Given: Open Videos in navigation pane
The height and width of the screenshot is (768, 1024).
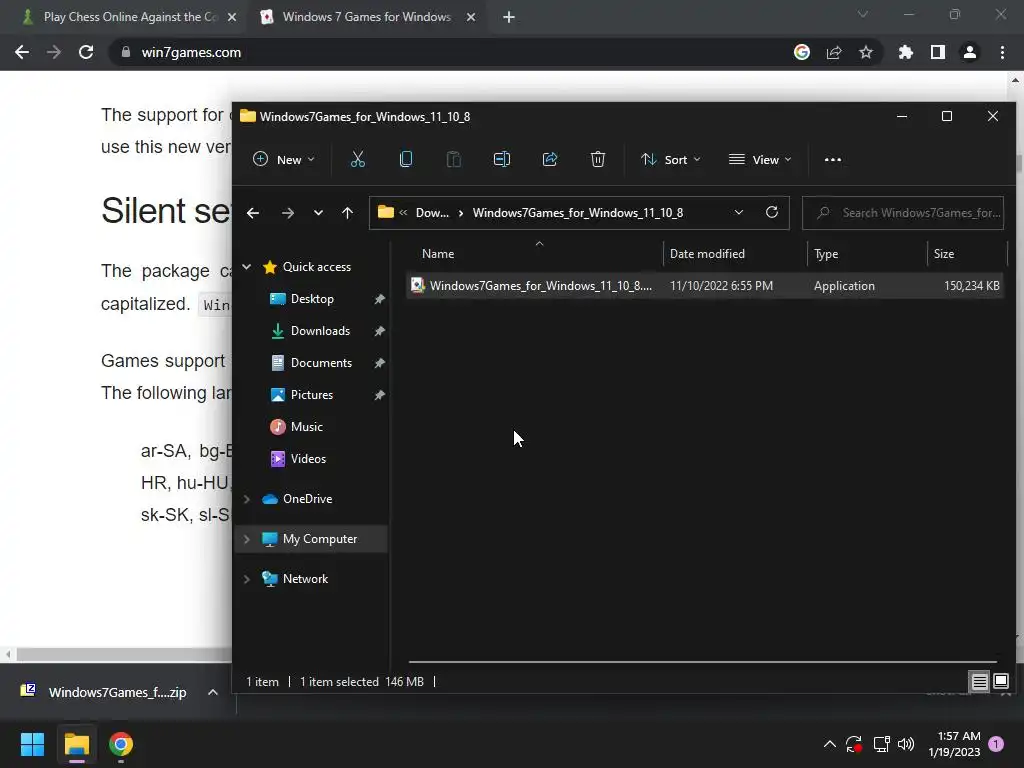Looking at the screenshot, I should (308, 458).
